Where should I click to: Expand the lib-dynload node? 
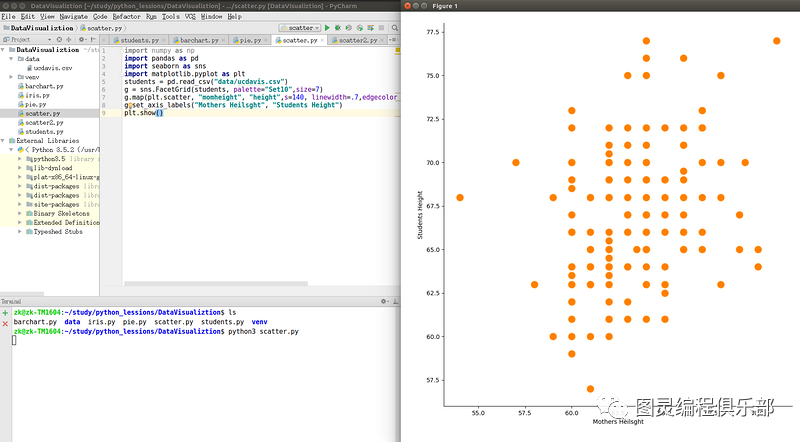click(20, 168)
